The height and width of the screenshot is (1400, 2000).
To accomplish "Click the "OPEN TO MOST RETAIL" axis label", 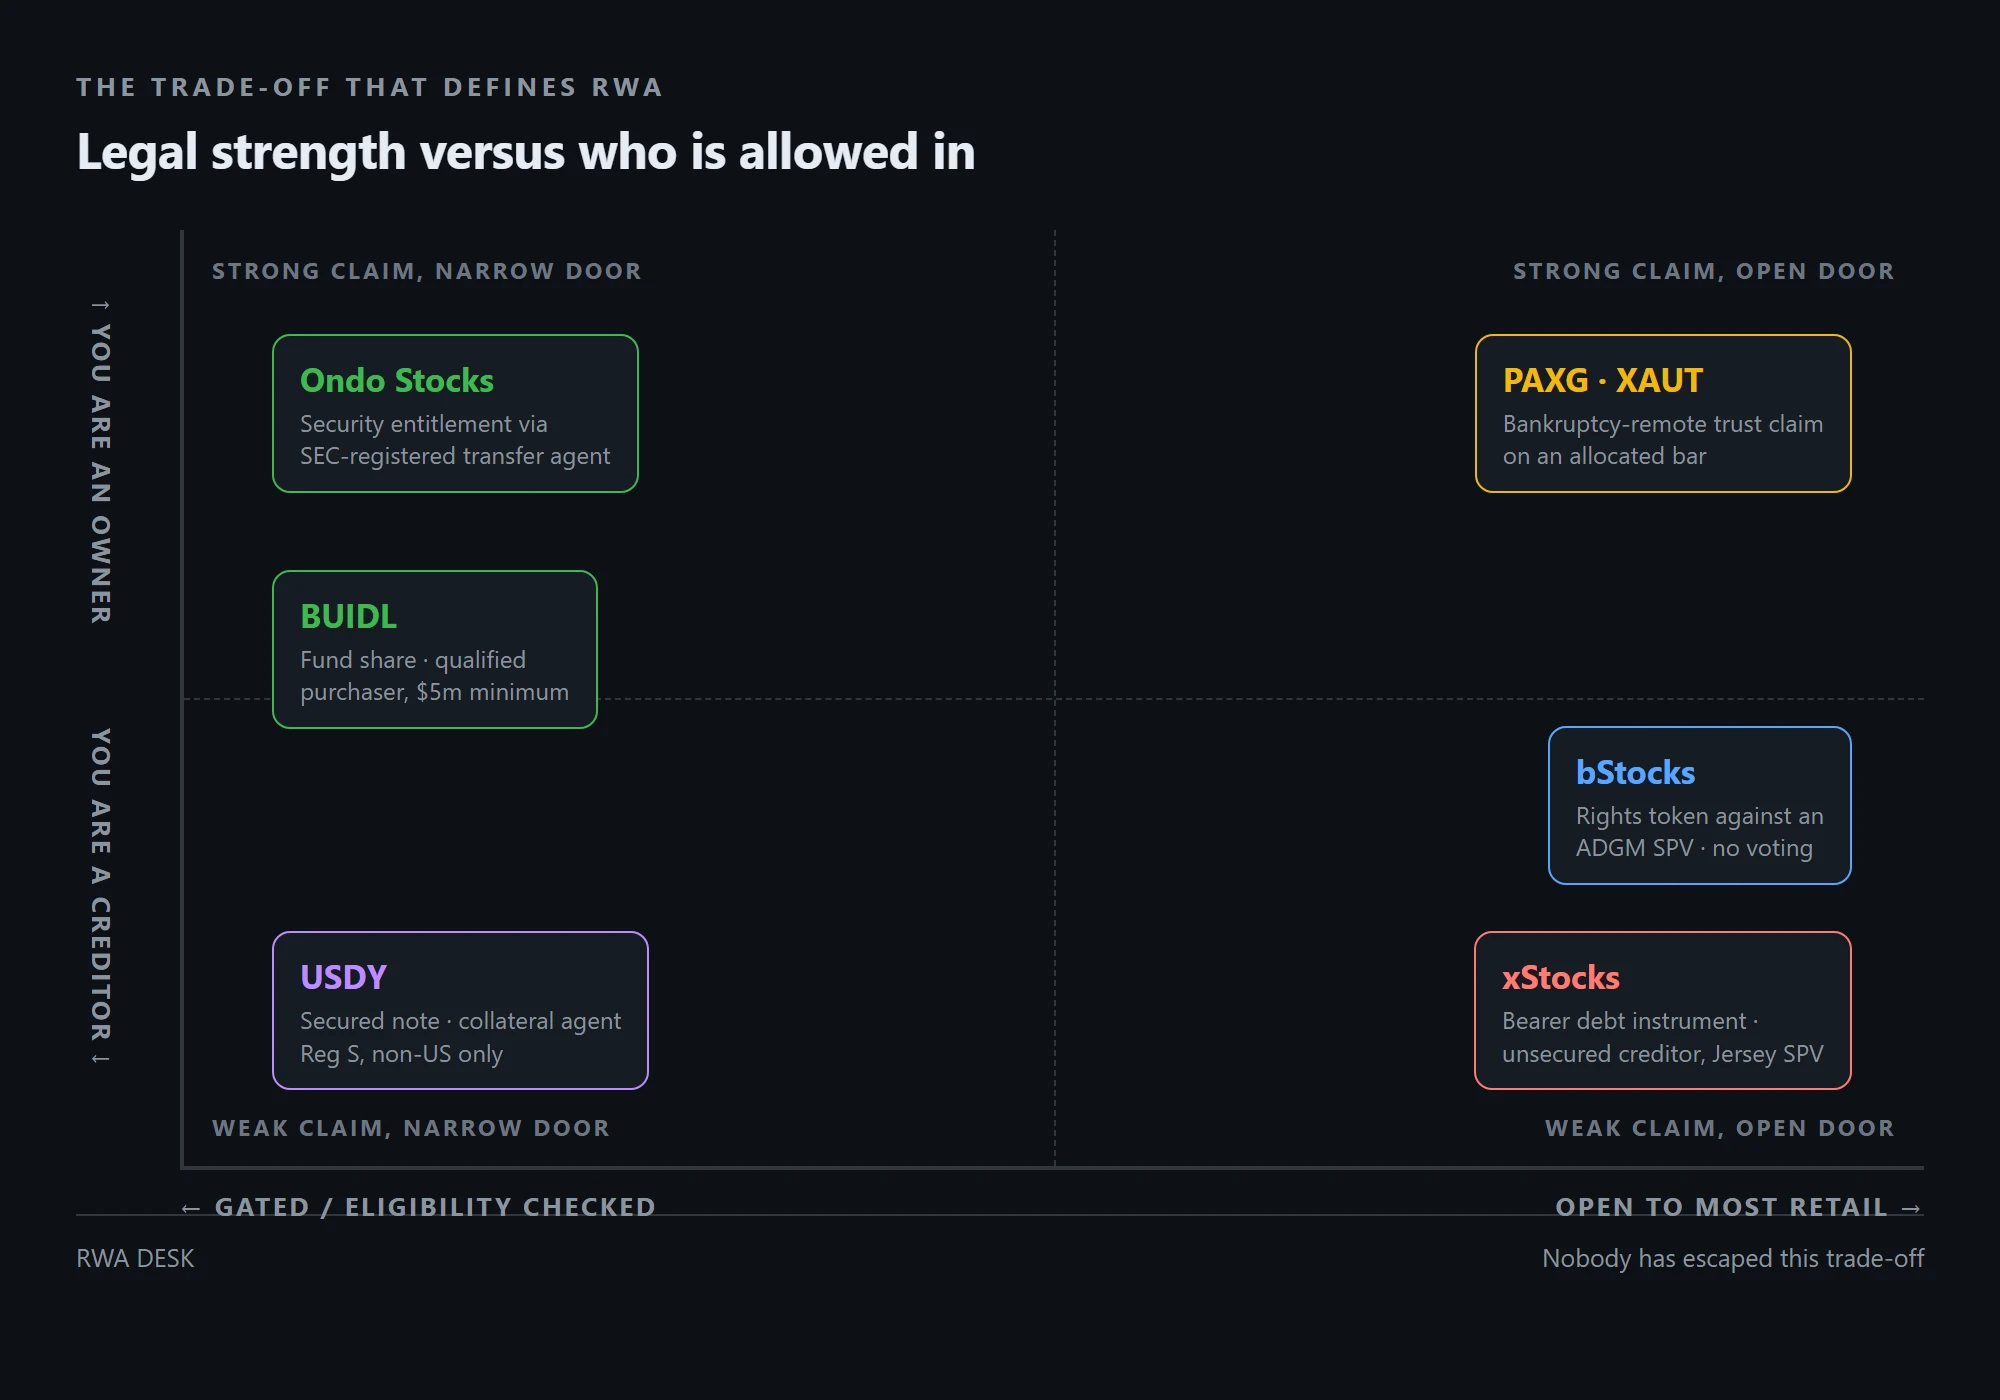I will [1739, 1207].
